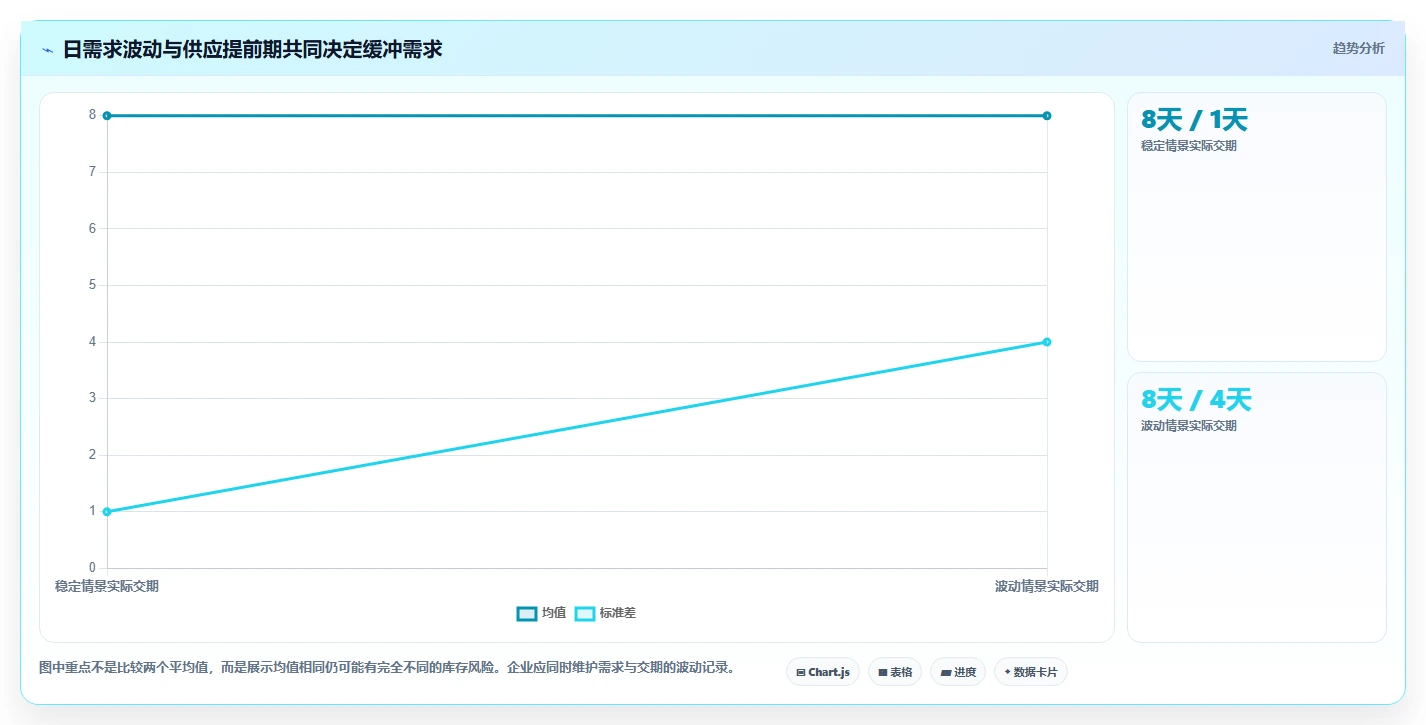Click the 8天 / 1天 value card heading
The image size is (1426, 725).
pos(1194,120)
